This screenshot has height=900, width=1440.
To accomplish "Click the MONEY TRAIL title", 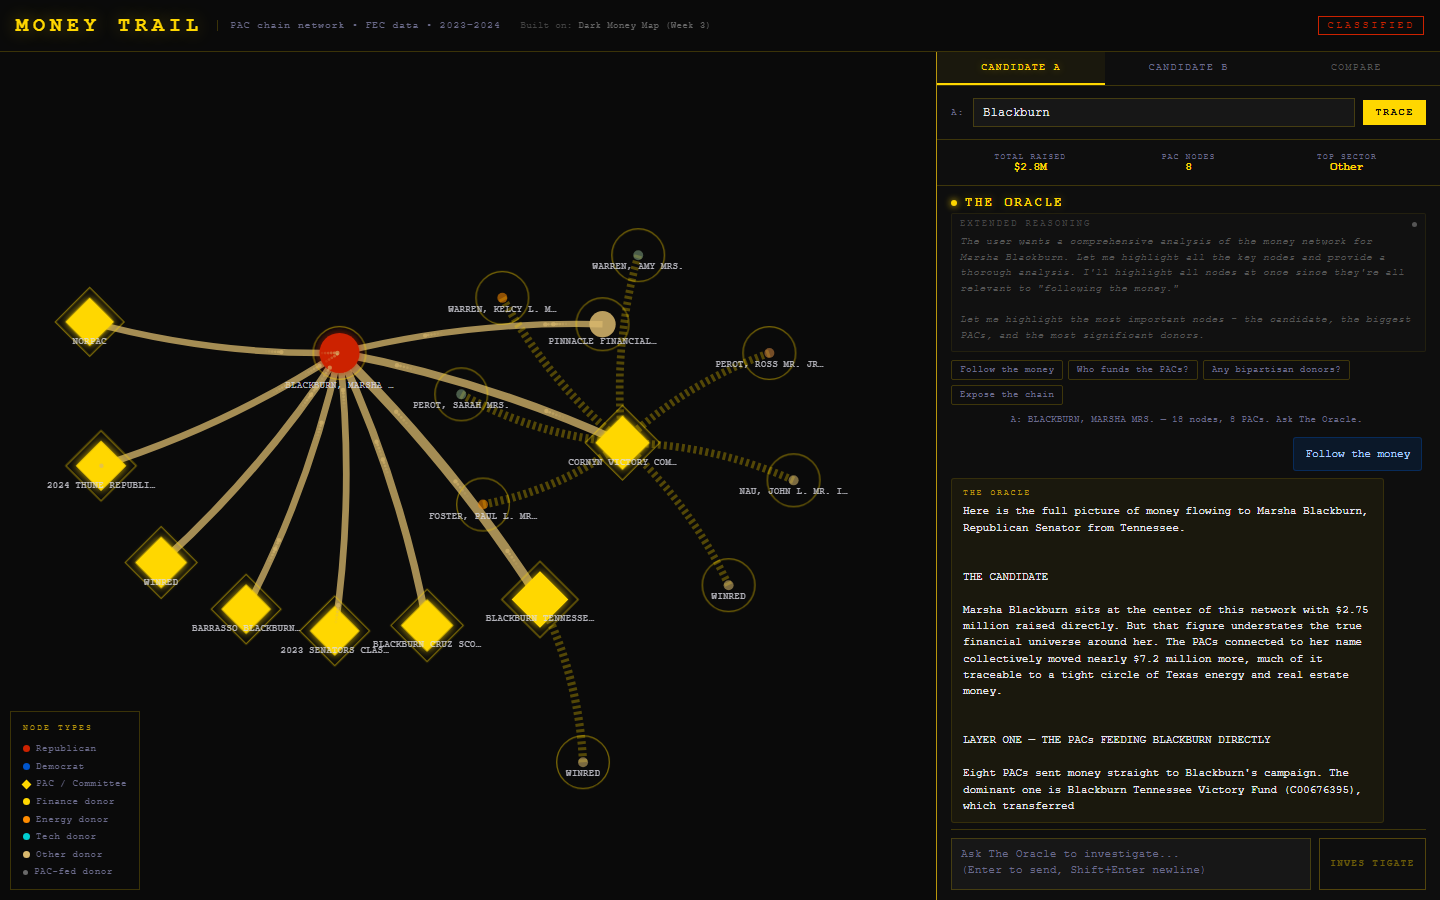I will pos(108,25).
